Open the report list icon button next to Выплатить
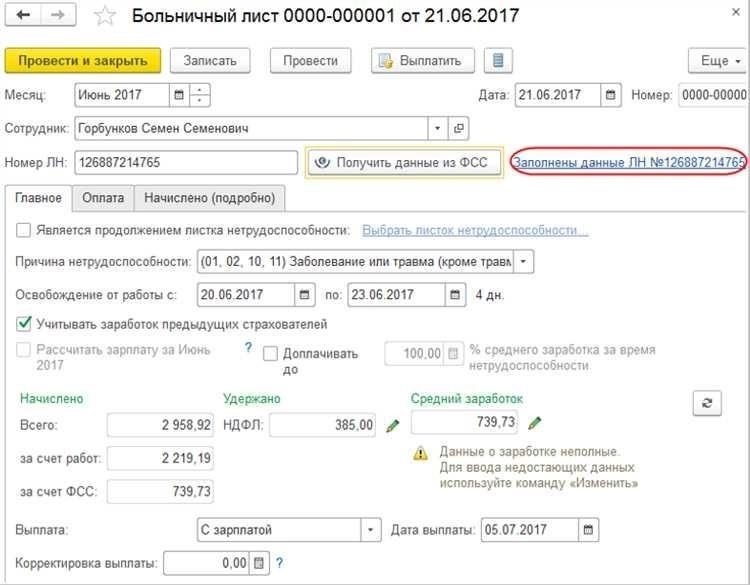750x585 pixels. tap(498, 61)
